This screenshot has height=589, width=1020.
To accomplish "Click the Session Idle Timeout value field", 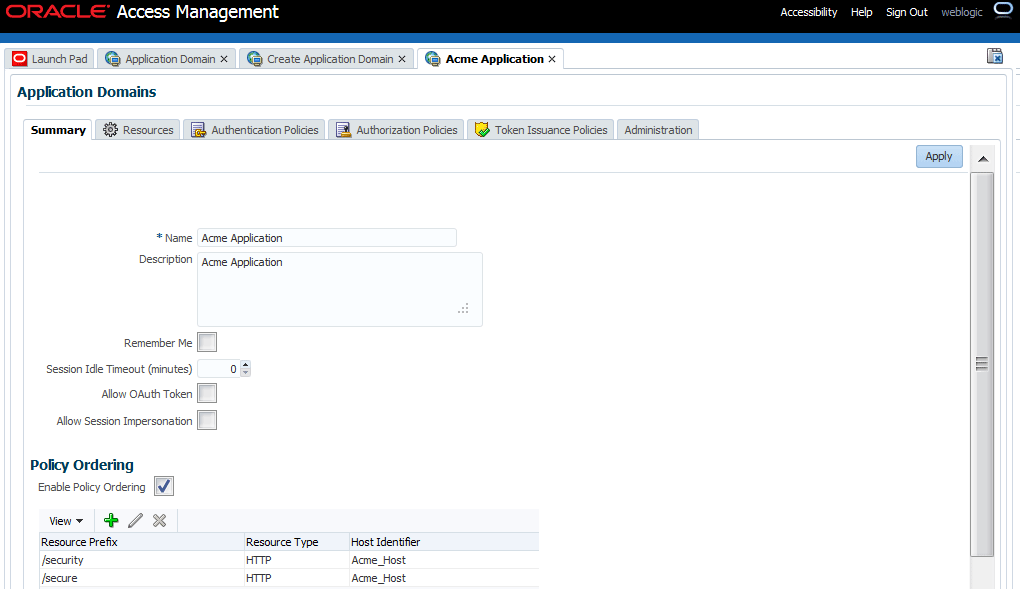I will pyautogui.click(x=219, y=369).
